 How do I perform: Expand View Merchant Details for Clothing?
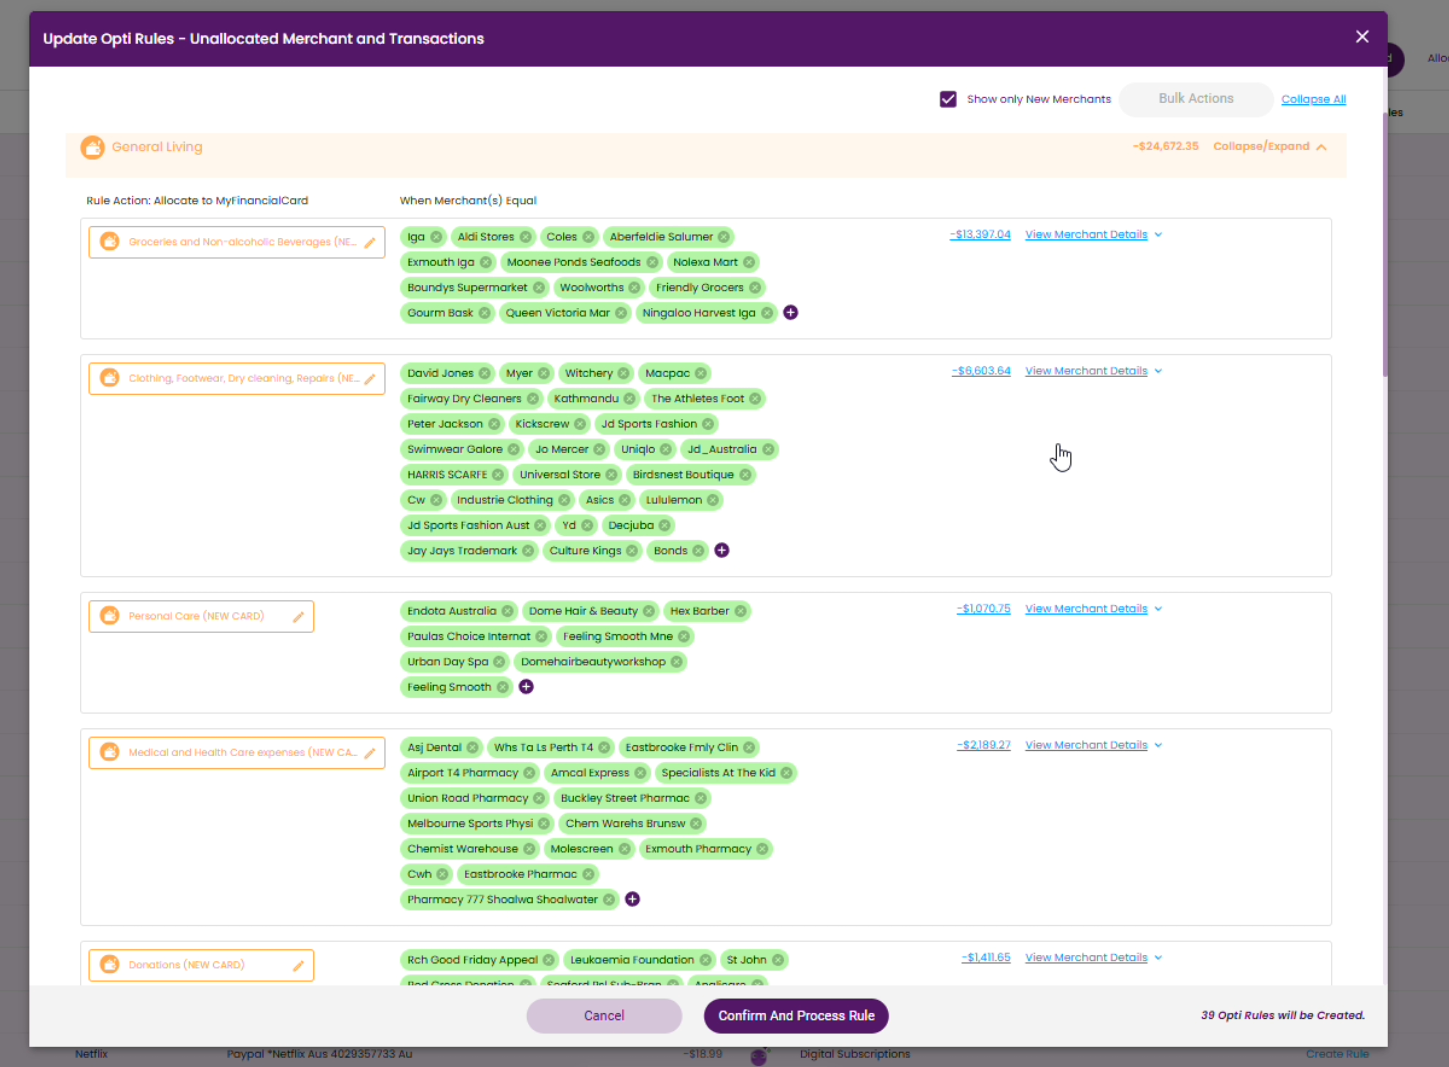[1093, 371]
